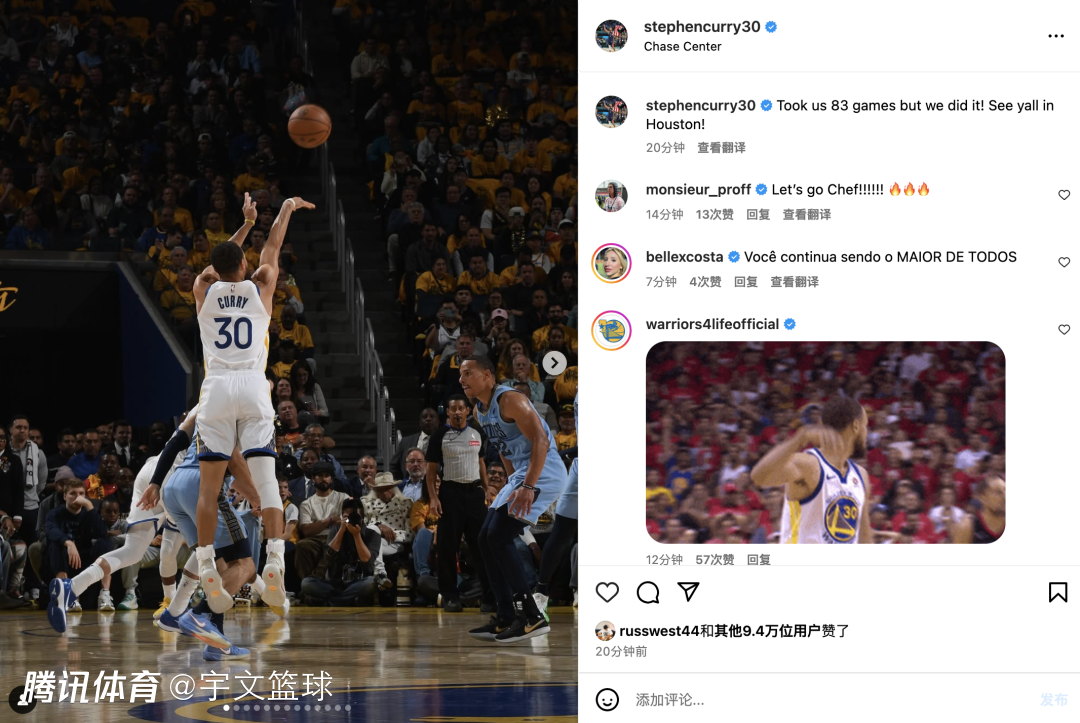Like the post with the heart icon

[x=607, y=592]
